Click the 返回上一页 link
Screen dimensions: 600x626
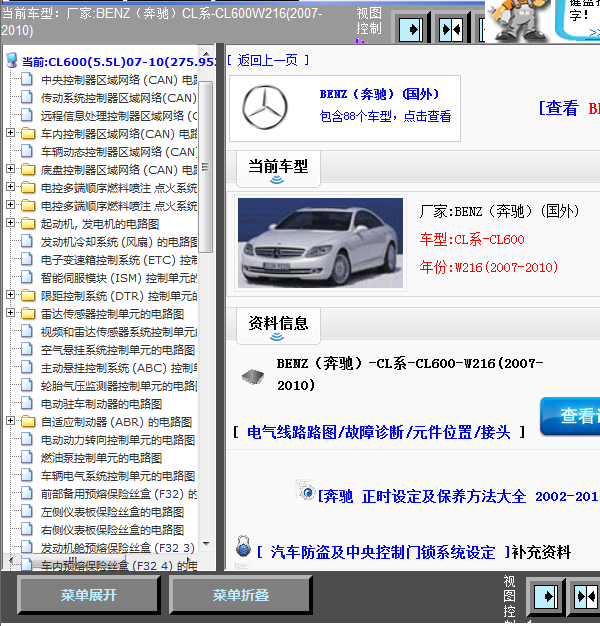(267, 60)
